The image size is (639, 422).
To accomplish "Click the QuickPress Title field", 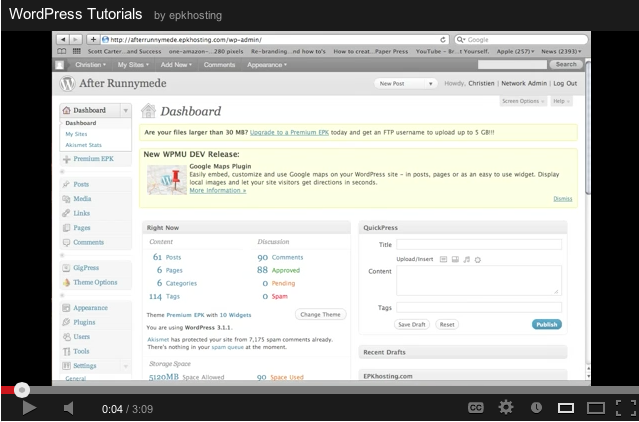I will tap(479, 244).
